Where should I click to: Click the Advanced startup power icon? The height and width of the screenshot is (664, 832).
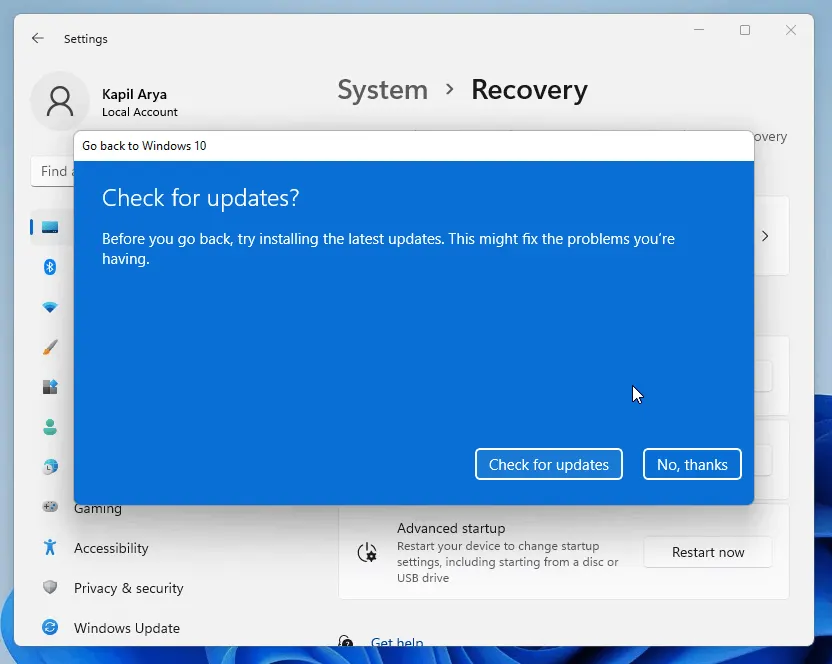366,552
